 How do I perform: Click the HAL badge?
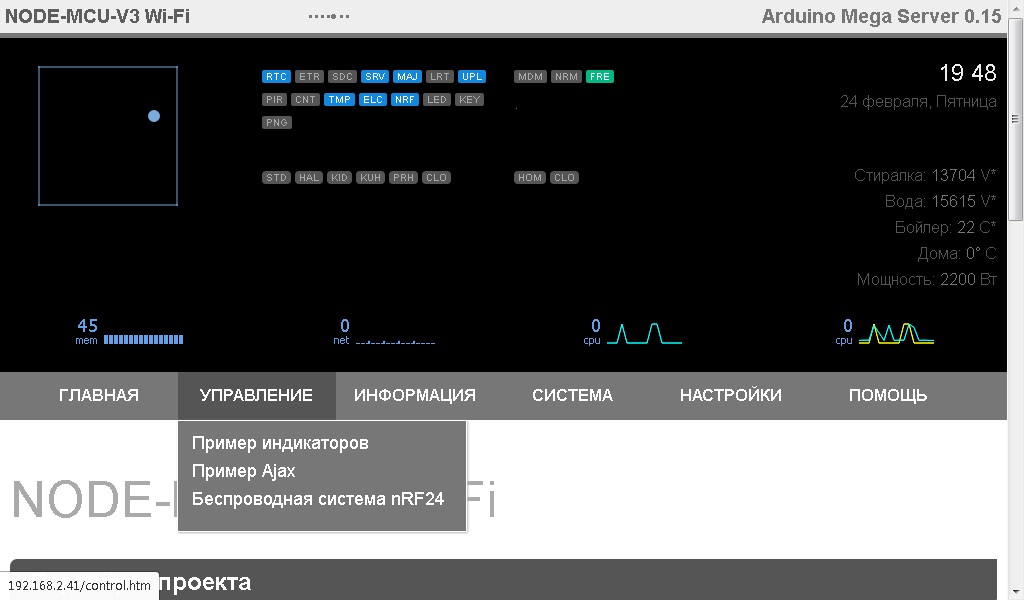pos(309,177)
